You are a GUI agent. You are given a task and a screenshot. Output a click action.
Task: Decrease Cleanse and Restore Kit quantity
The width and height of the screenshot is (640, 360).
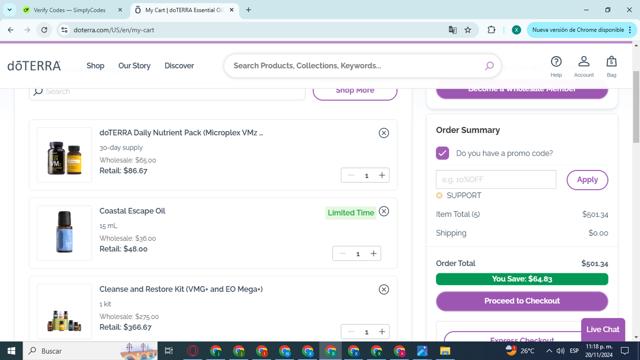click(x=351, y=331)
